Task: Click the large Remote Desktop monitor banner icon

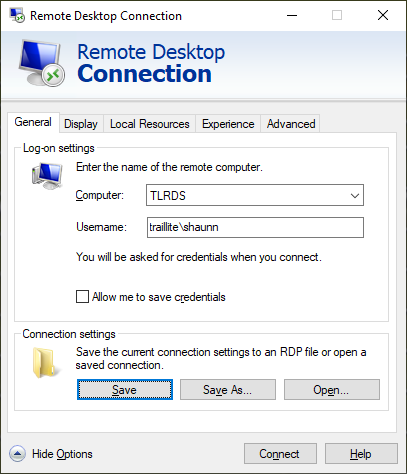Action: 42,63
